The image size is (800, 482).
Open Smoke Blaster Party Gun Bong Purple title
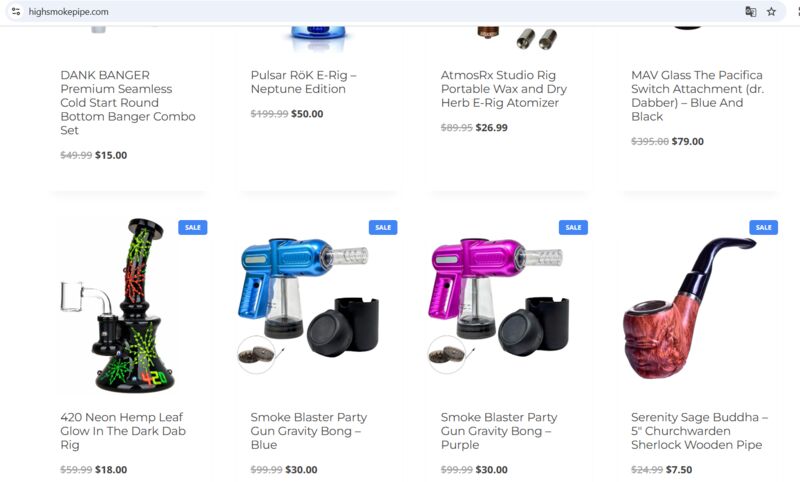(499, 431)
